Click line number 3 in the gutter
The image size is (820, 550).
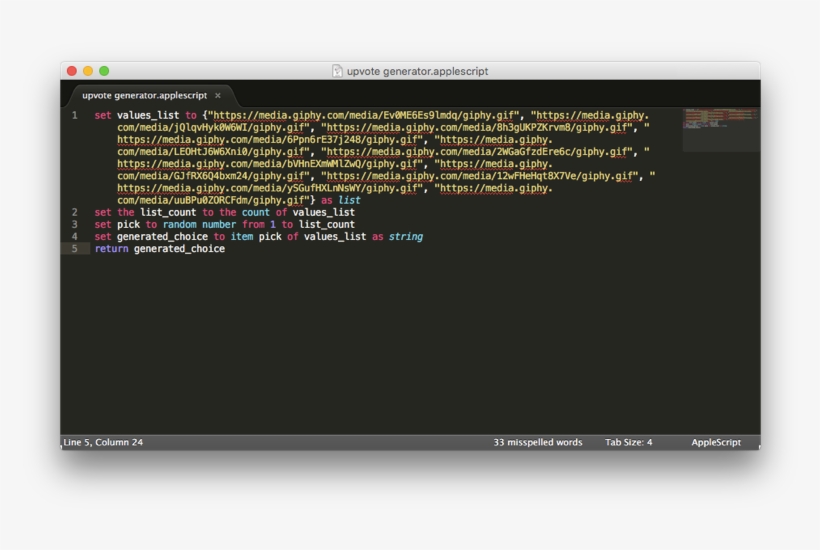click(x=74, y=224)
